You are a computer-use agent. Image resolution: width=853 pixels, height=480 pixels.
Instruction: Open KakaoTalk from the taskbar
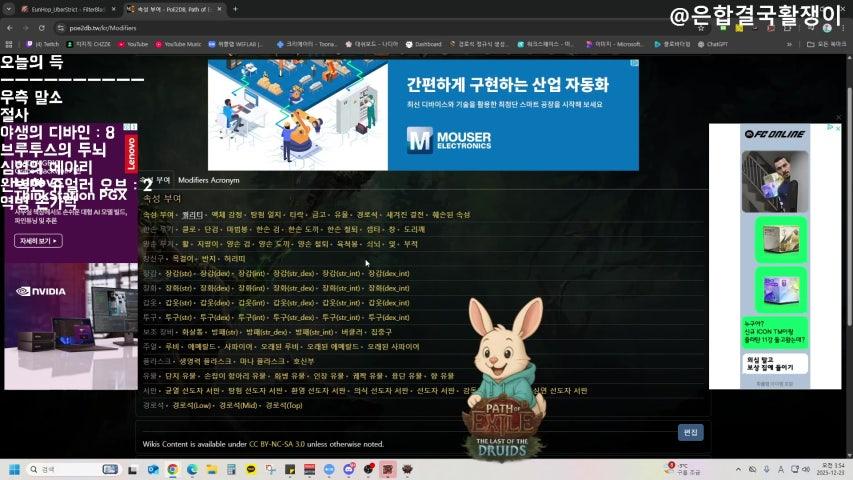point(251,469)
